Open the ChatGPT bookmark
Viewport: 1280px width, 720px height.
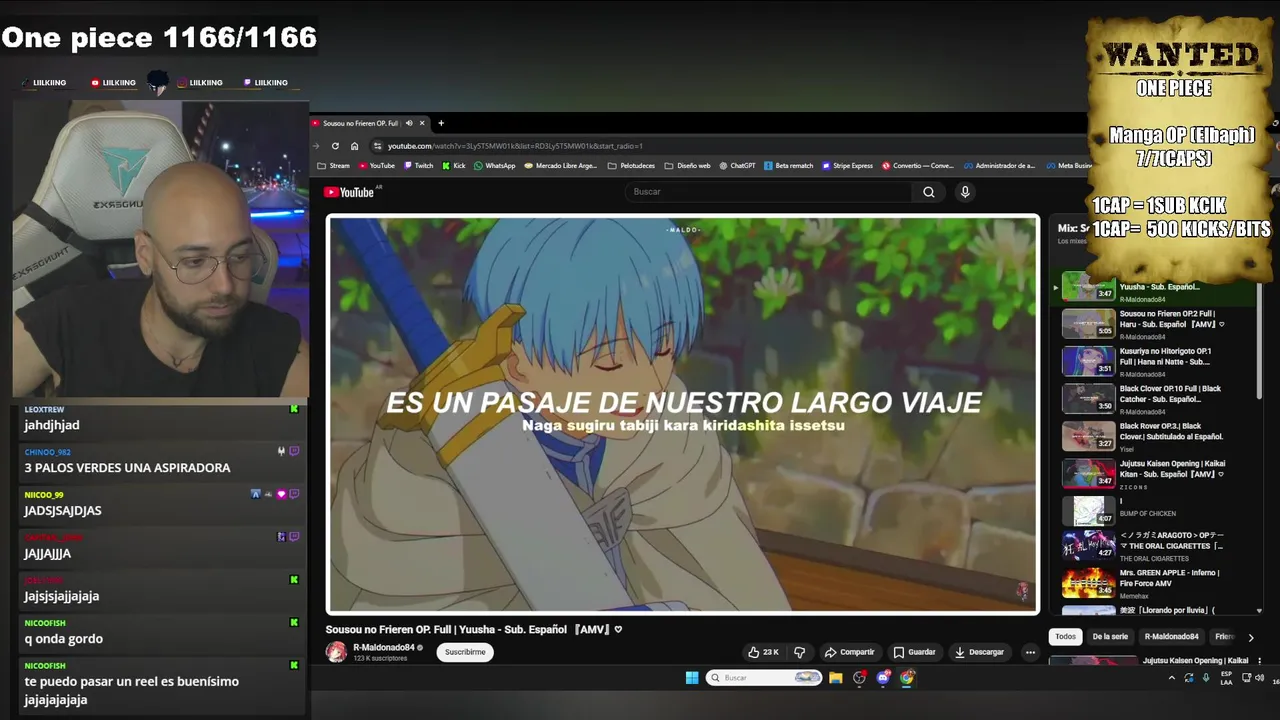[737, 166]
